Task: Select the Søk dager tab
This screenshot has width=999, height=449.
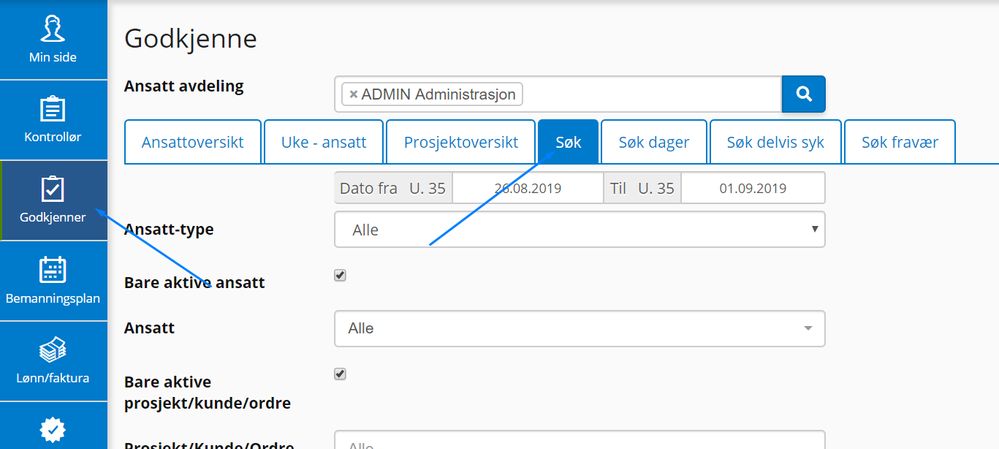Action: tap(654, 142)
